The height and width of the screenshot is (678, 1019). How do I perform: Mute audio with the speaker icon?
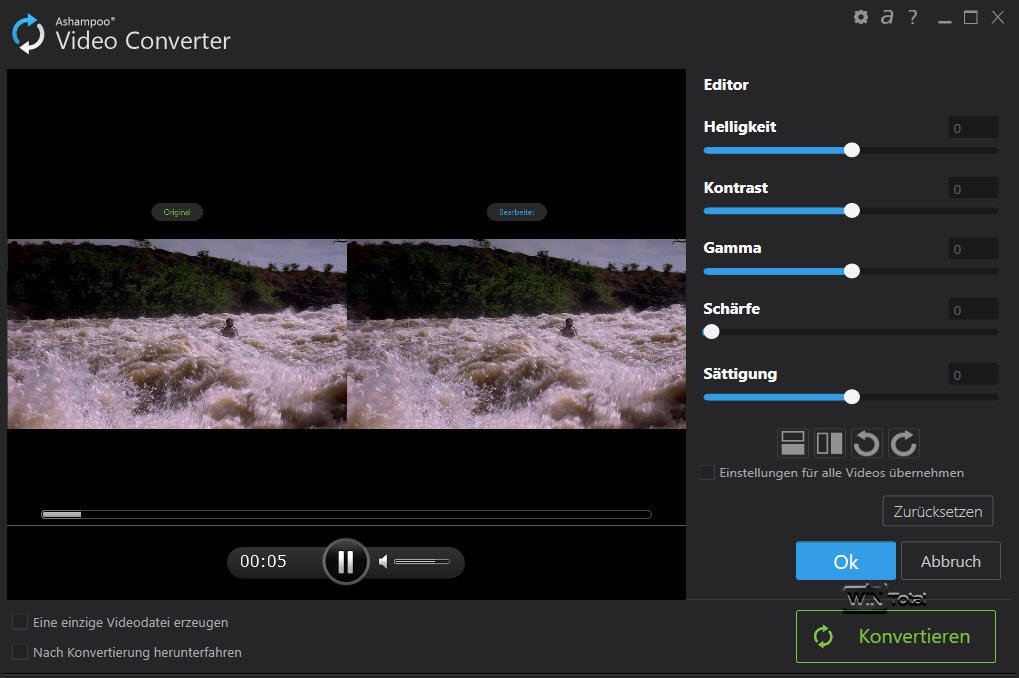click(x=384, y=562)
